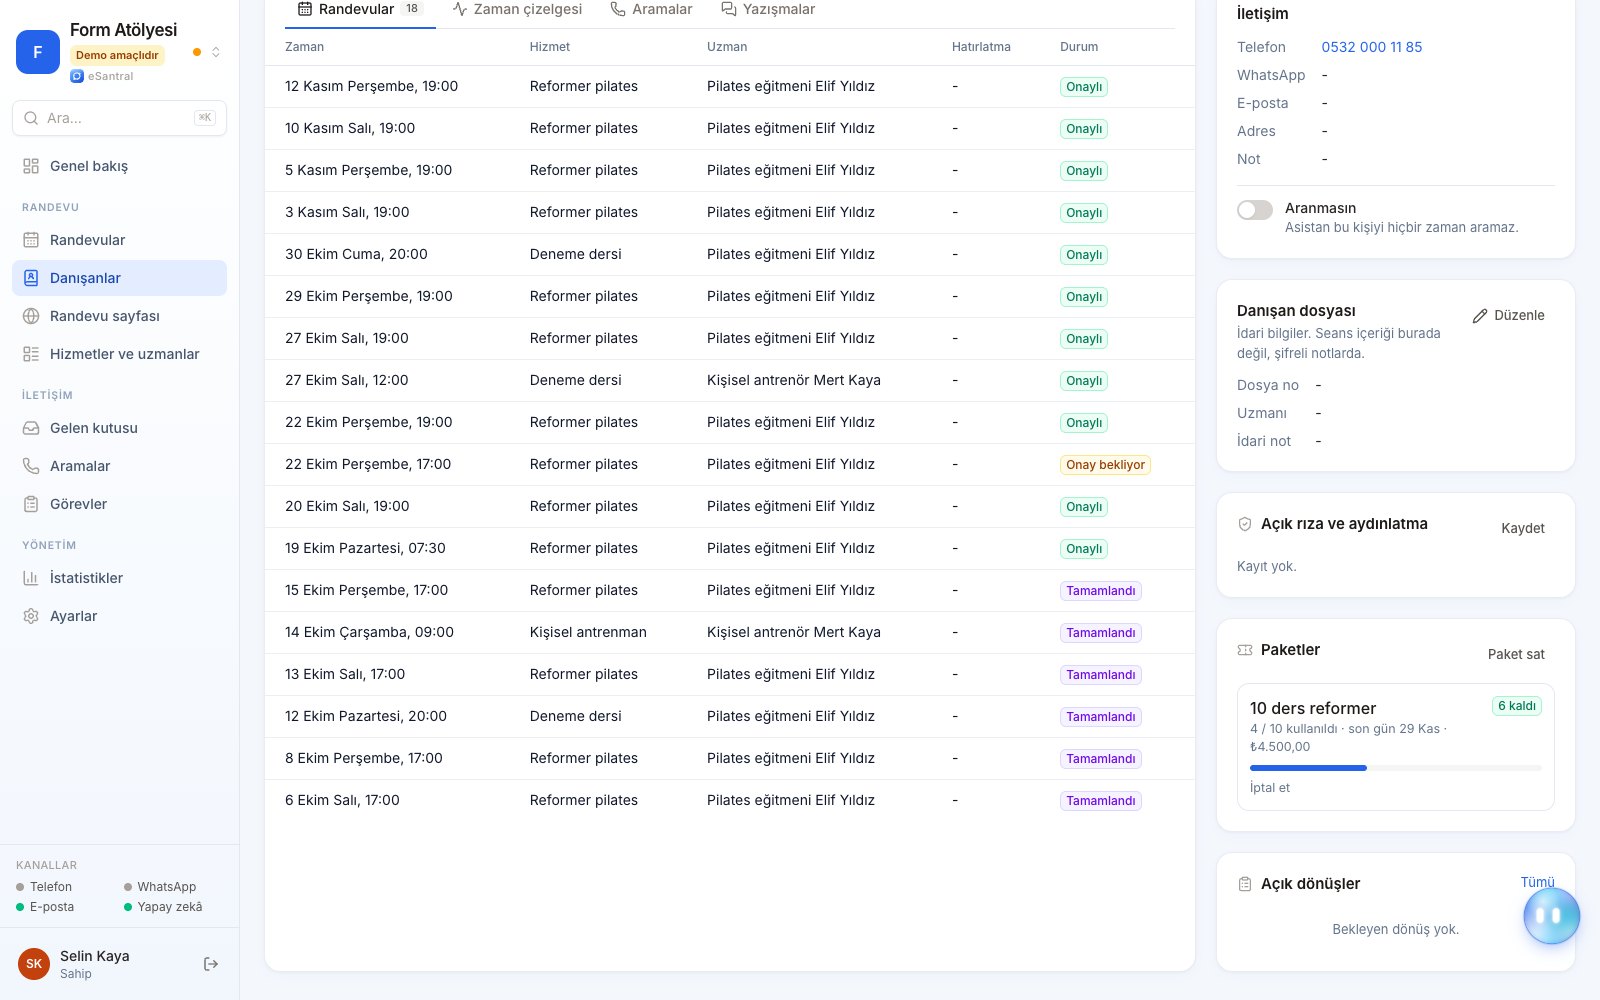The height and width of the screenshot is (1000, 1600).
Task: Open Ayarlar gear icon
Action: [x=31, y=616]
